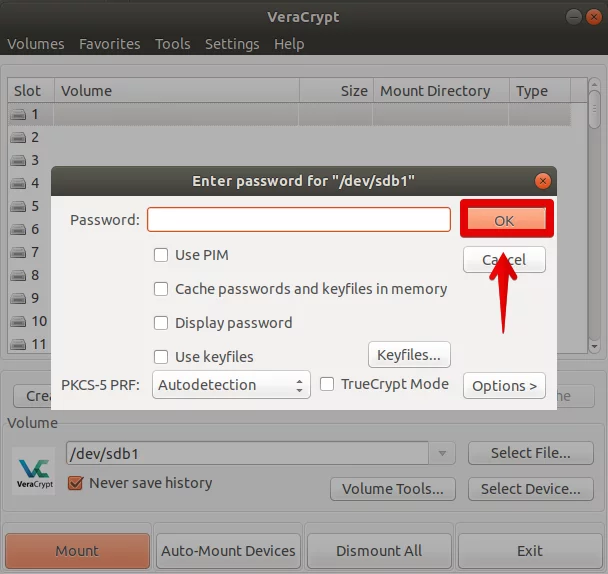Image resolution: width=608 pixels, height=574 pixels.
Task: Sort by the Slot column header
Action: tap(31, 91)
